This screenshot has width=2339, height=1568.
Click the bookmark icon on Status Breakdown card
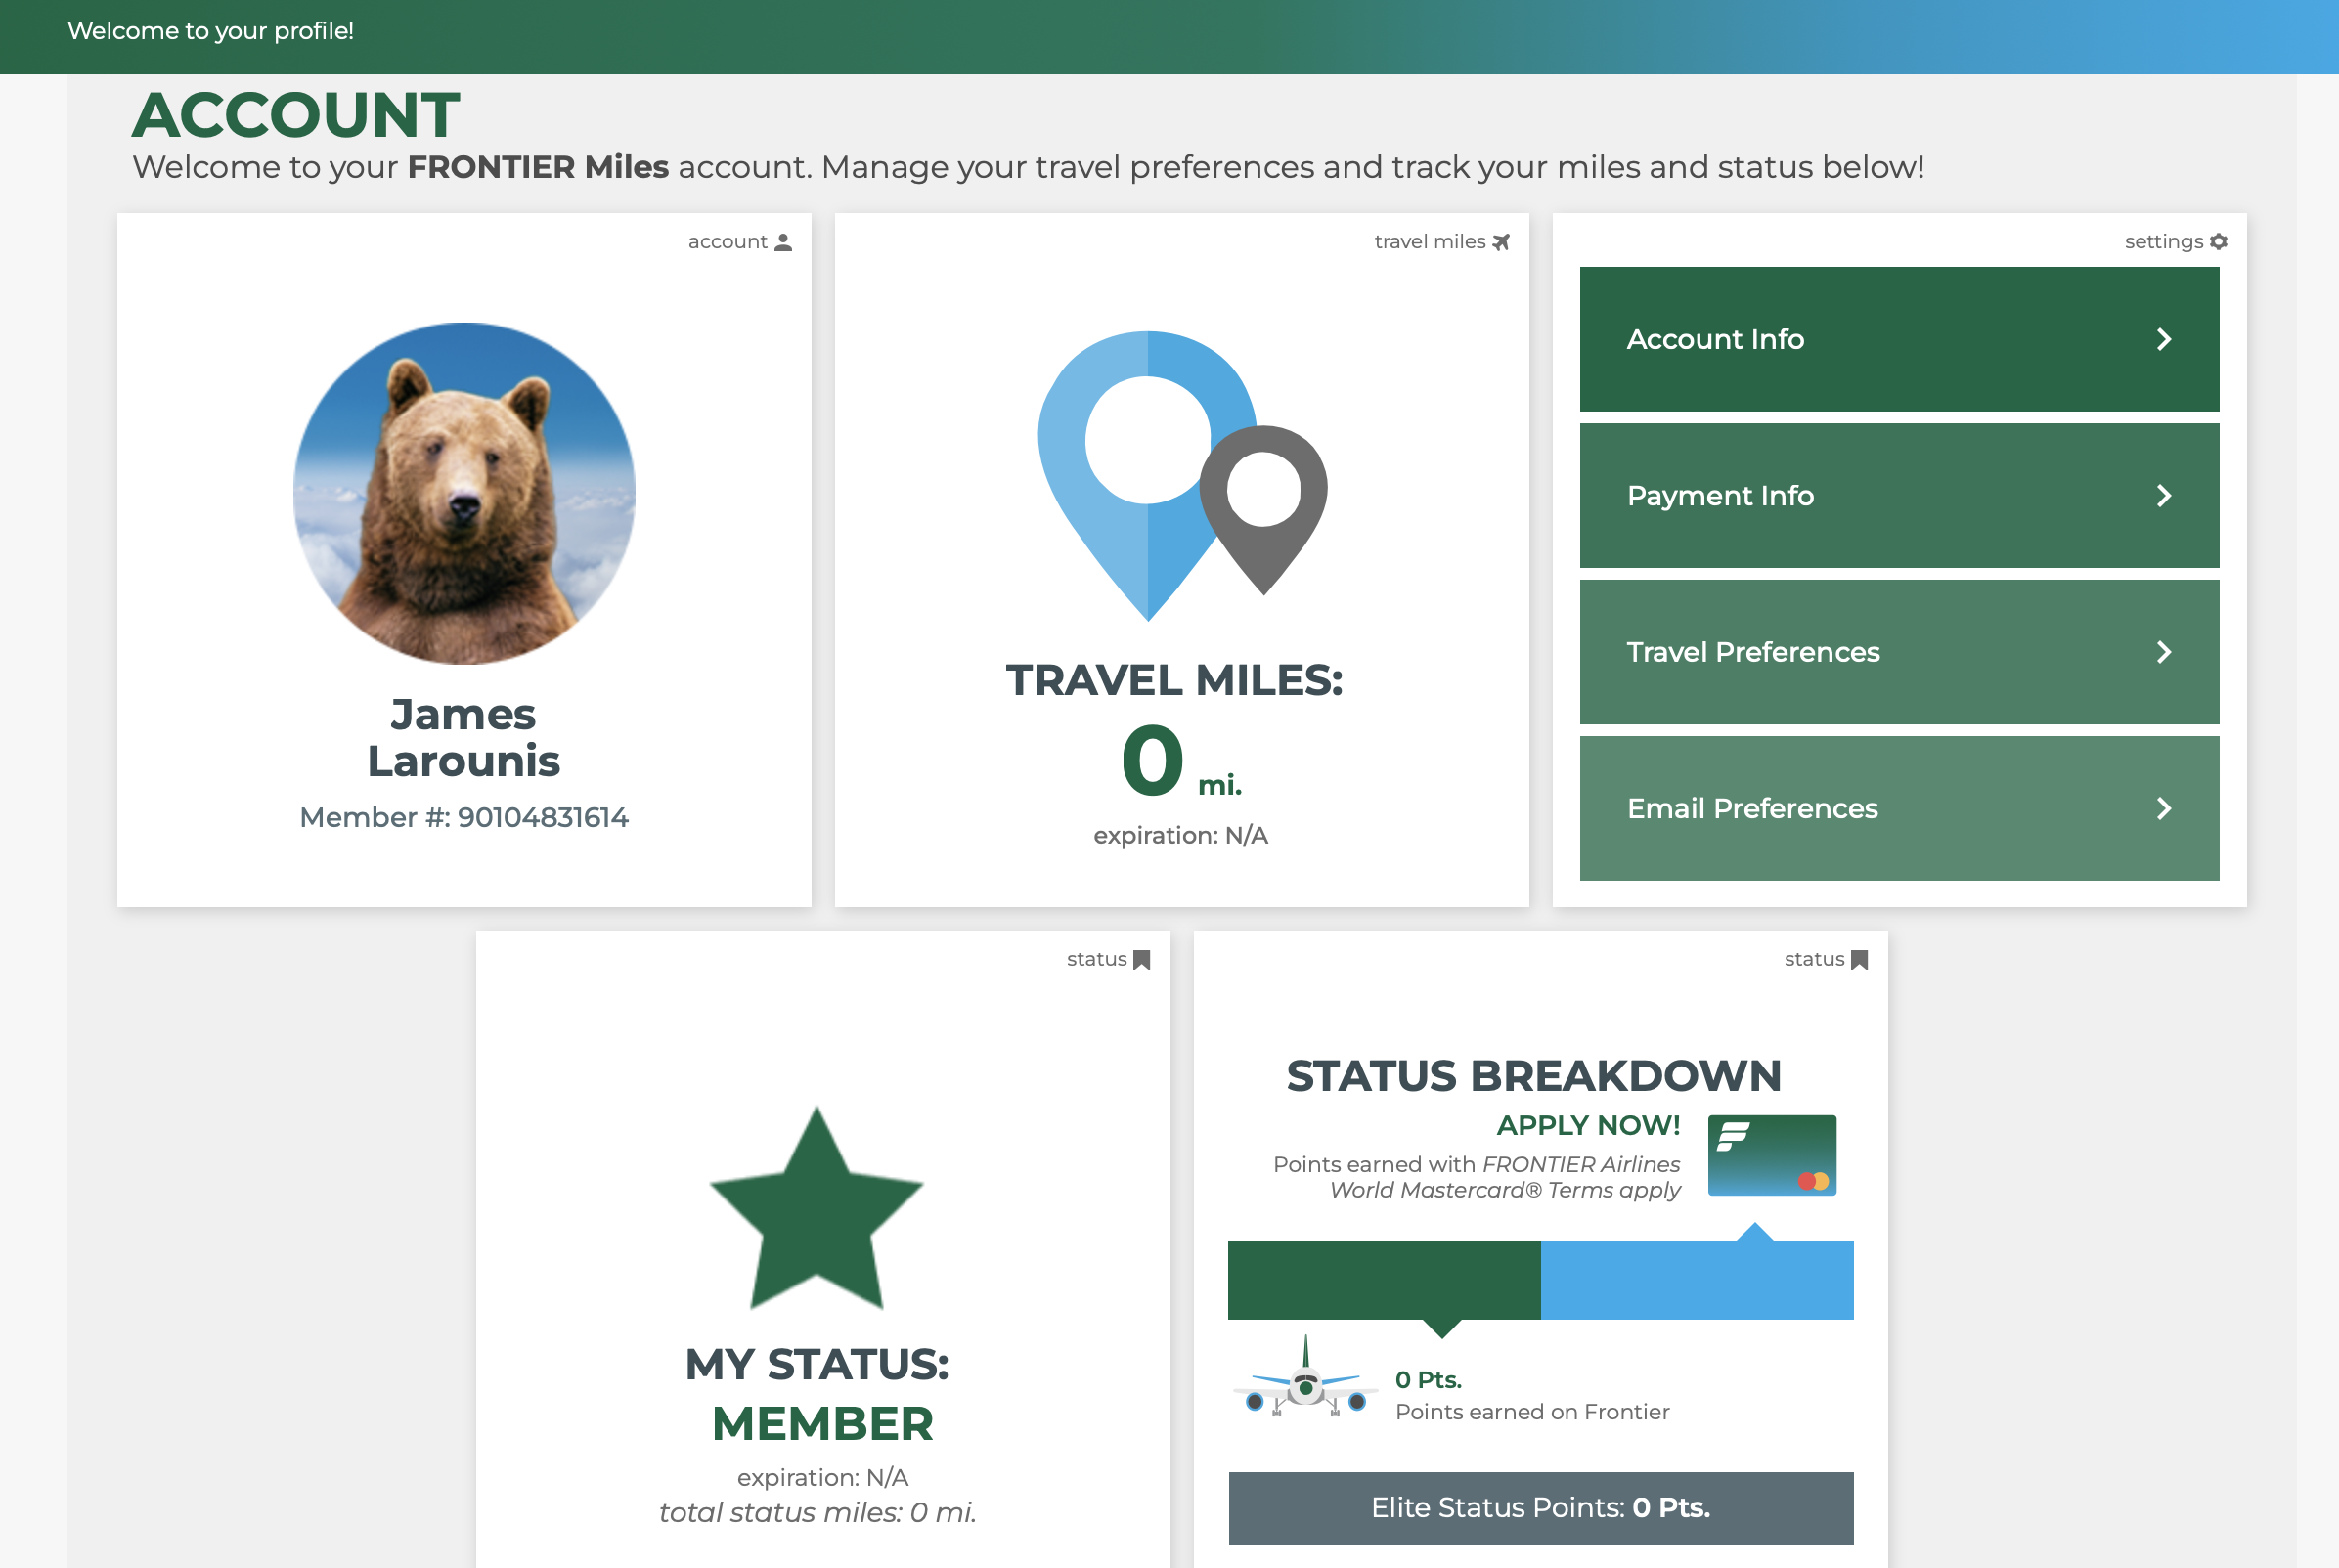pos(1859,960)
